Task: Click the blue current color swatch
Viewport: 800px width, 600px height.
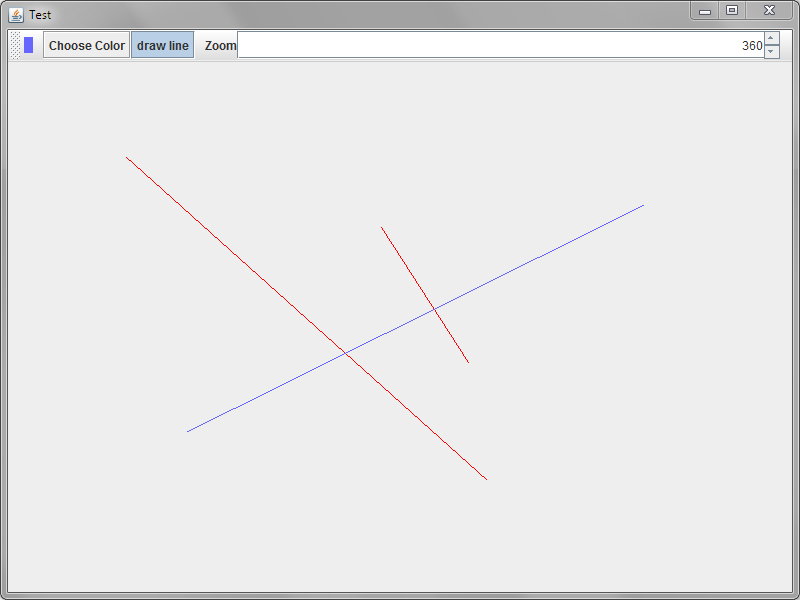Action: (x=29, y=45)
